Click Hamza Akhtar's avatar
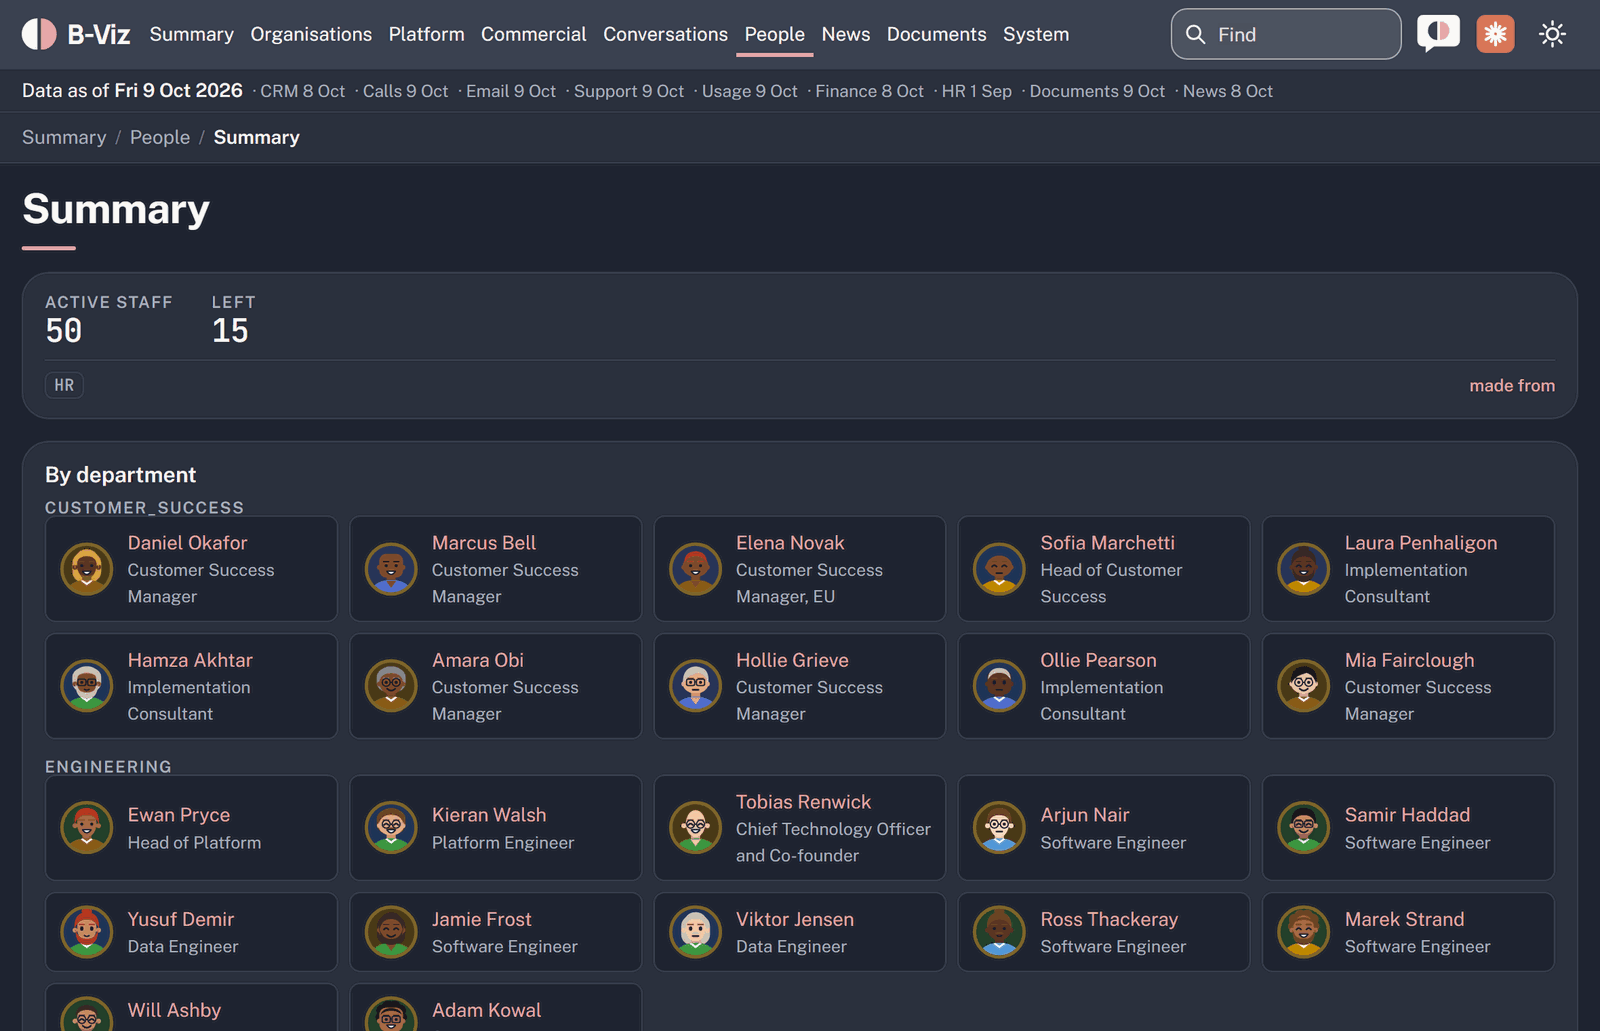This screenshot has width=1600, height=1031. point(87,686)
